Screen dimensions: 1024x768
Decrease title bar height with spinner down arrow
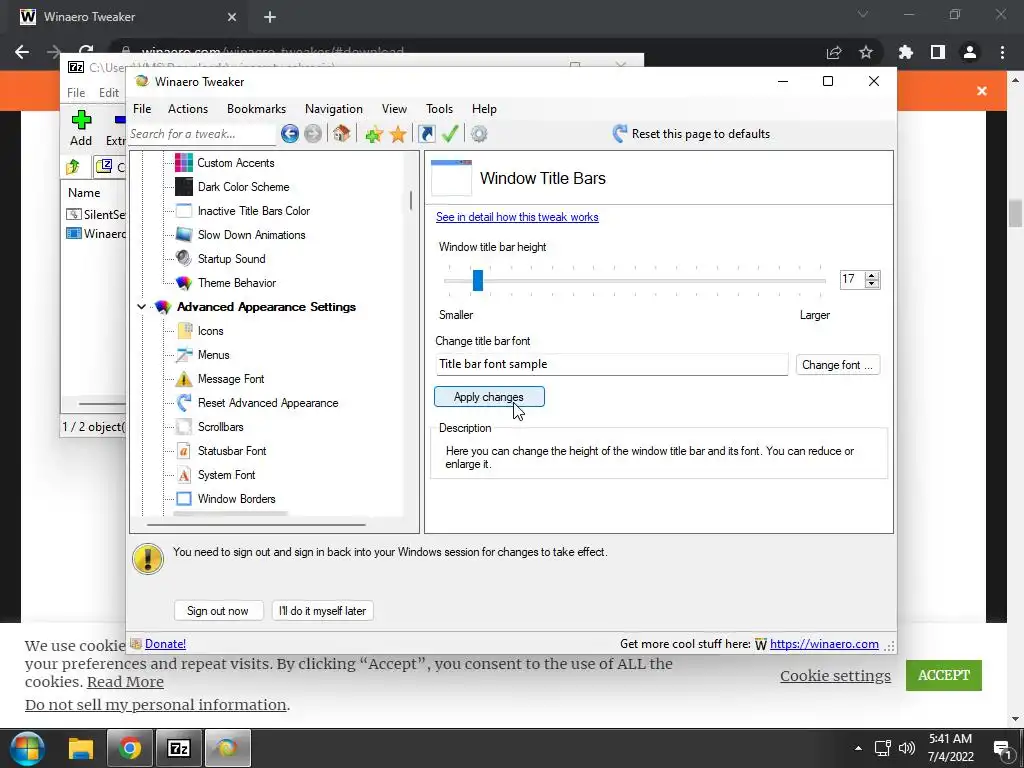872,284
